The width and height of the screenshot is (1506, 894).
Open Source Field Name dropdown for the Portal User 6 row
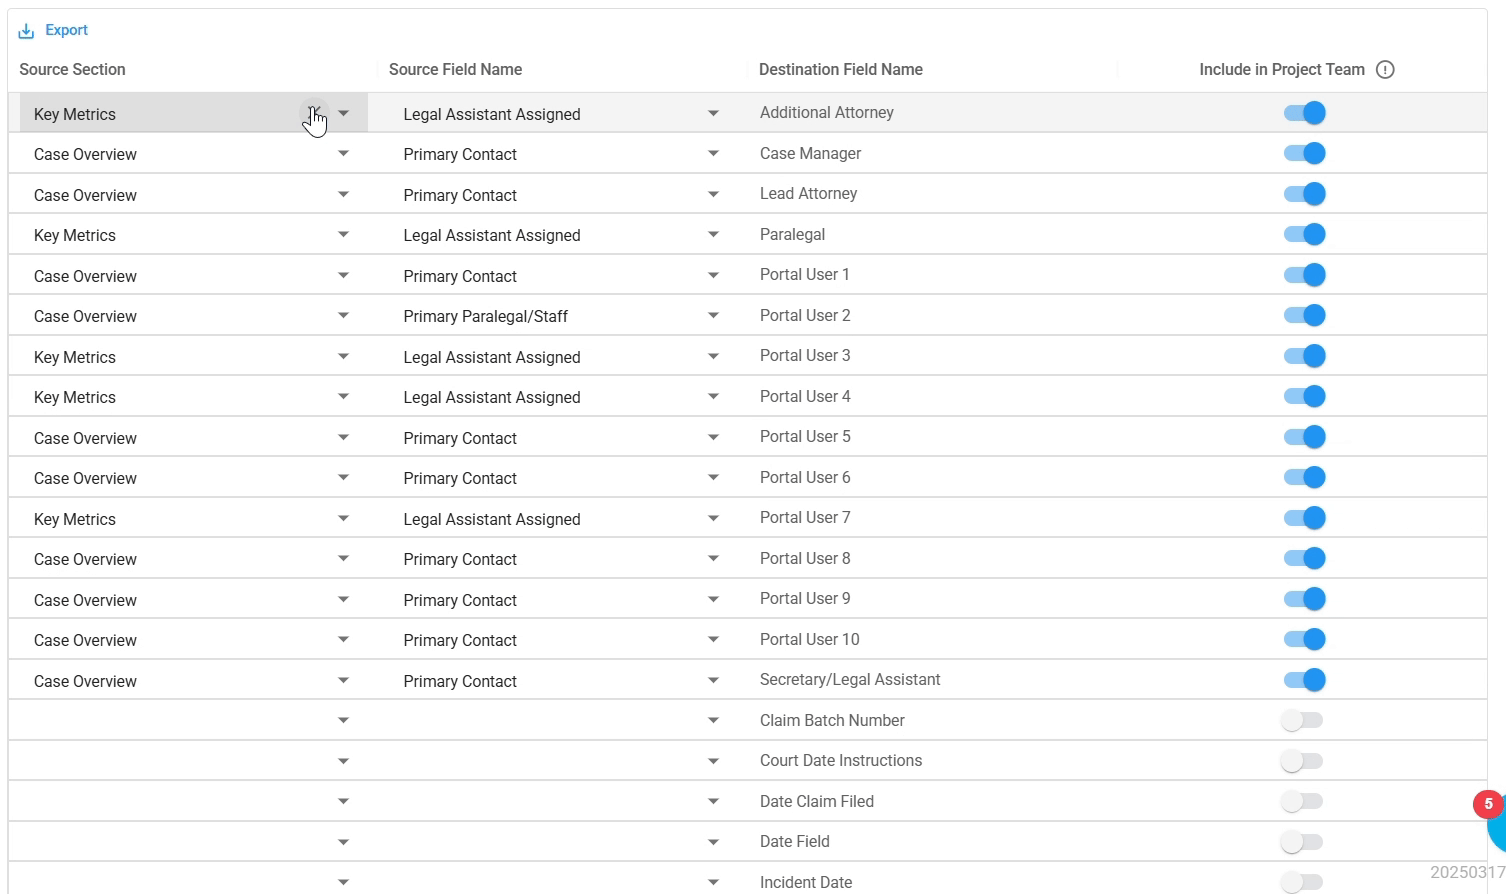(713, 477)
